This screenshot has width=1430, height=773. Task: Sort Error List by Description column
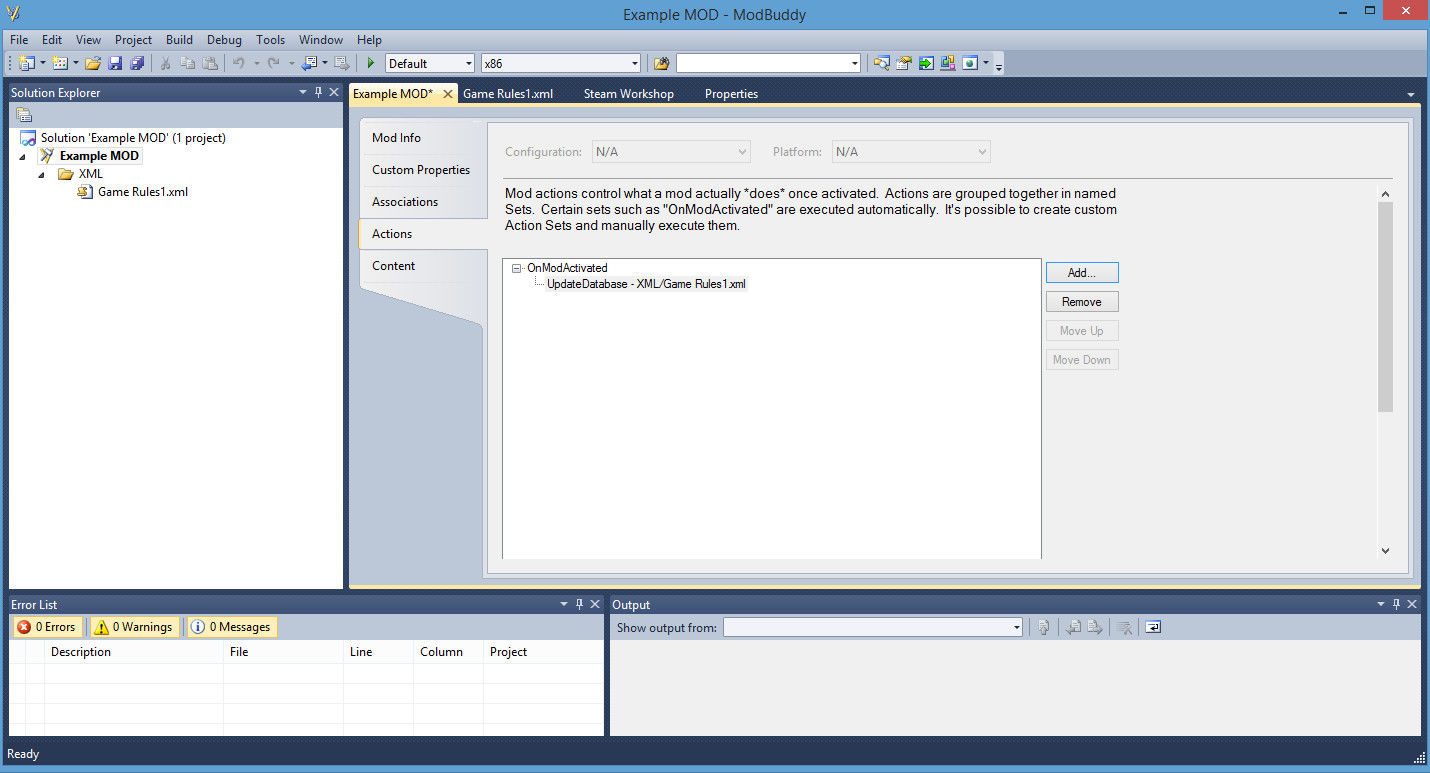(134, 651)
